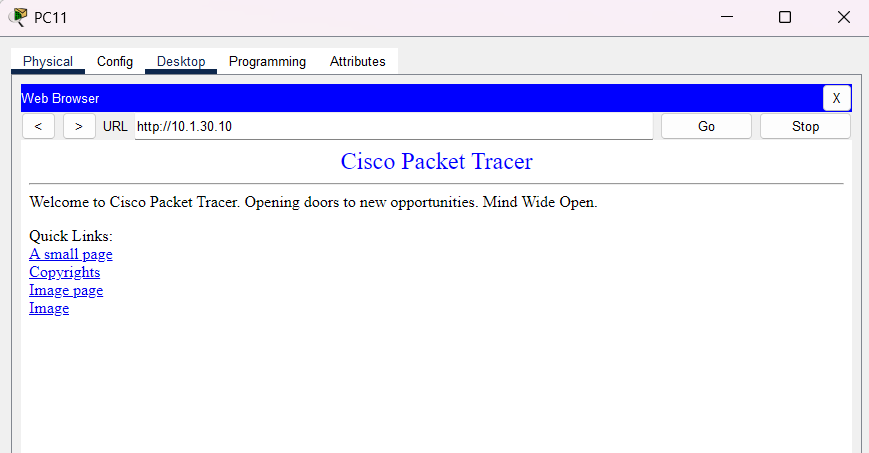This screenshot has width=869, height=453.
Task: Click the 'URL' label
Action: coord(115,126)
